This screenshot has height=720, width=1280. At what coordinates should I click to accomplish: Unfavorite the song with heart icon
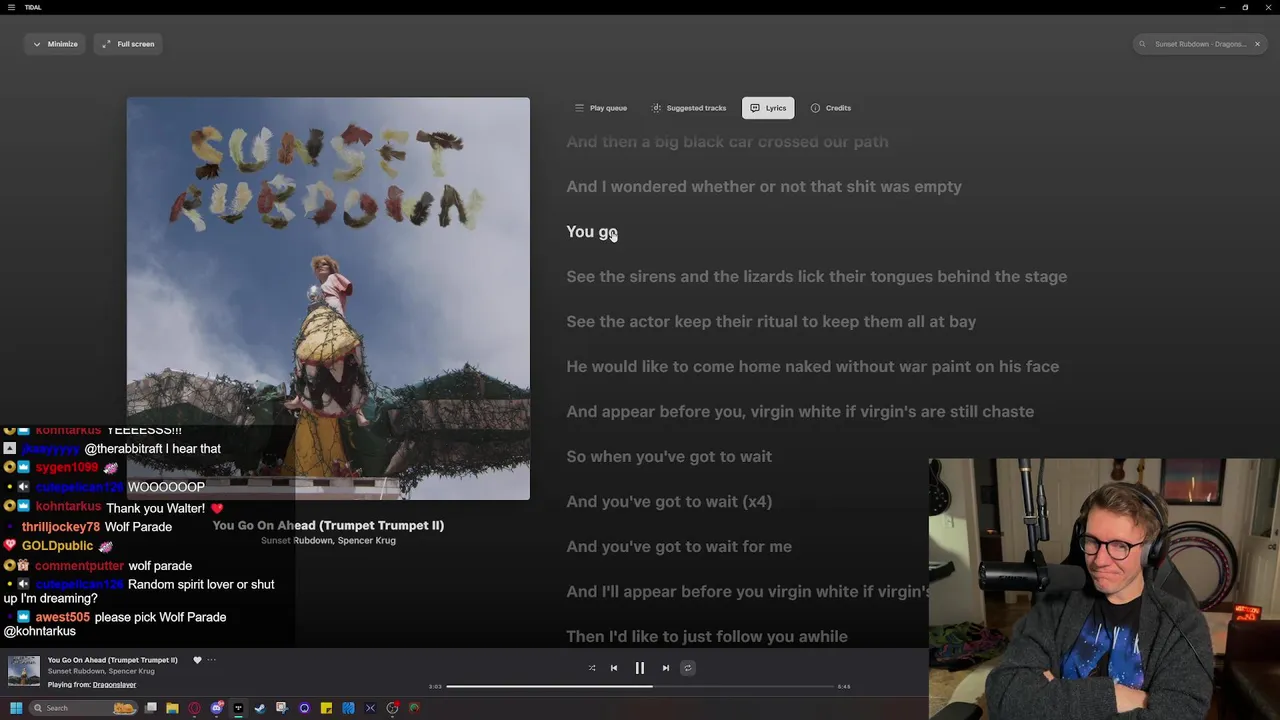click(x=197, y=660)
